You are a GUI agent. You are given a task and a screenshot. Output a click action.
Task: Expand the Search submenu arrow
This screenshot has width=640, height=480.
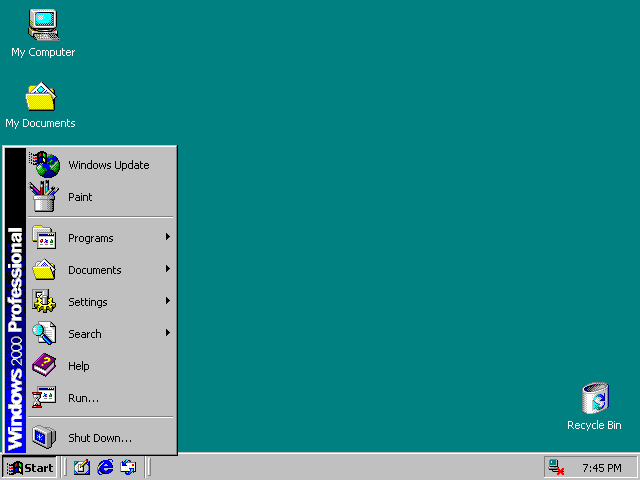click(167, 333)
